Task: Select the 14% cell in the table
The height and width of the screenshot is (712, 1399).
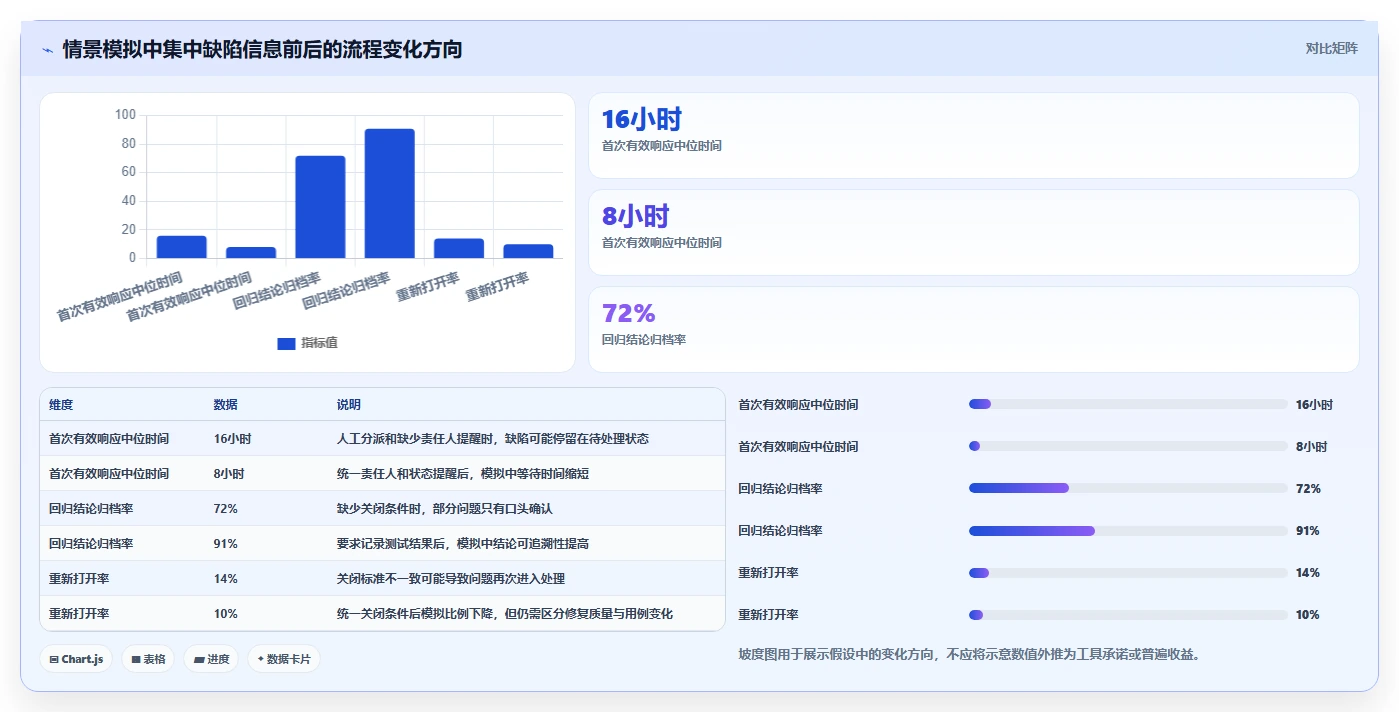Action: click(x=225, y=579)
